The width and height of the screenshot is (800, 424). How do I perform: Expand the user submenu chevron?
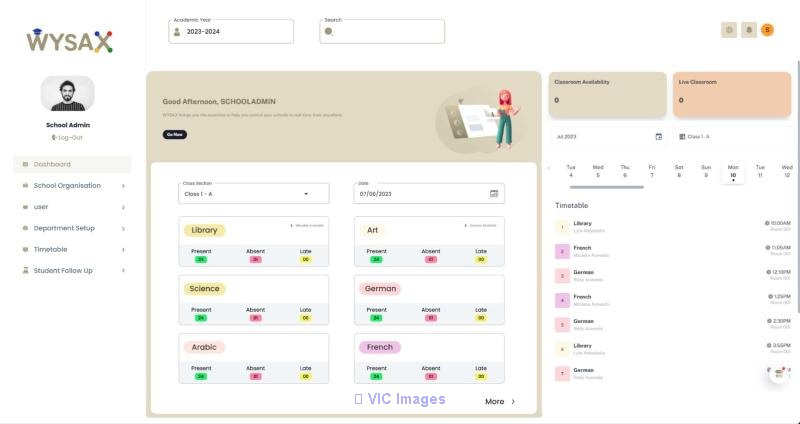point(123,208)
